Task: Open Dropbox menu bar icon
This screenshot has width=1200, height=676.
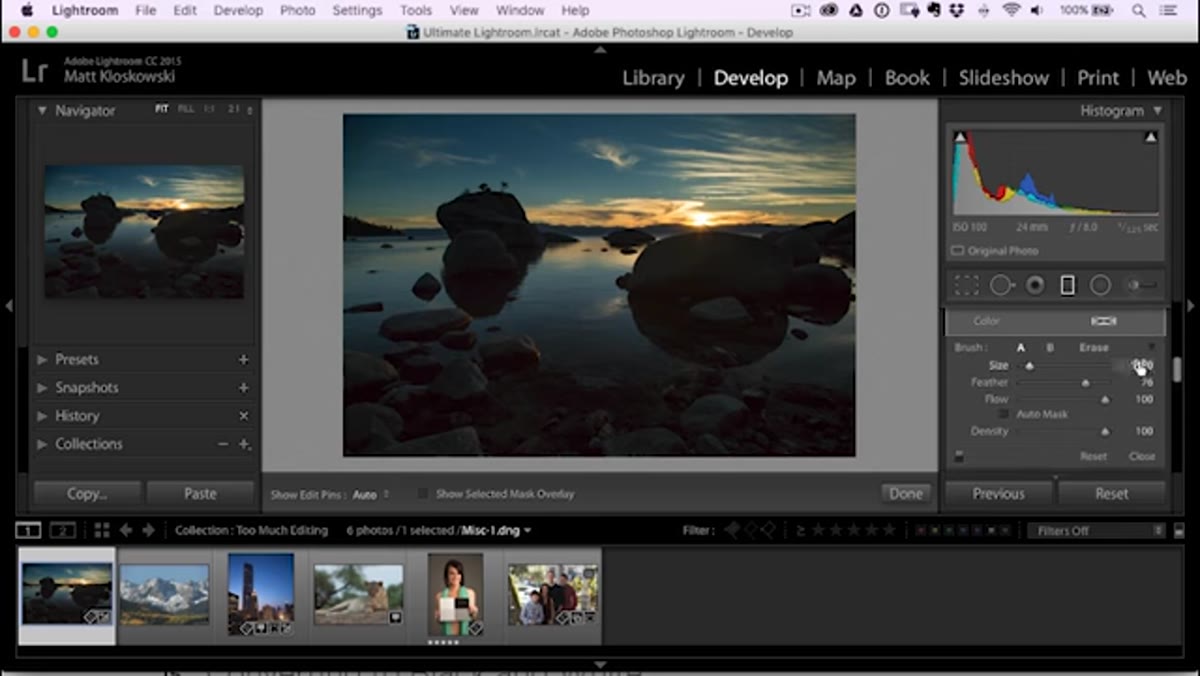Action: coord(957,10)
